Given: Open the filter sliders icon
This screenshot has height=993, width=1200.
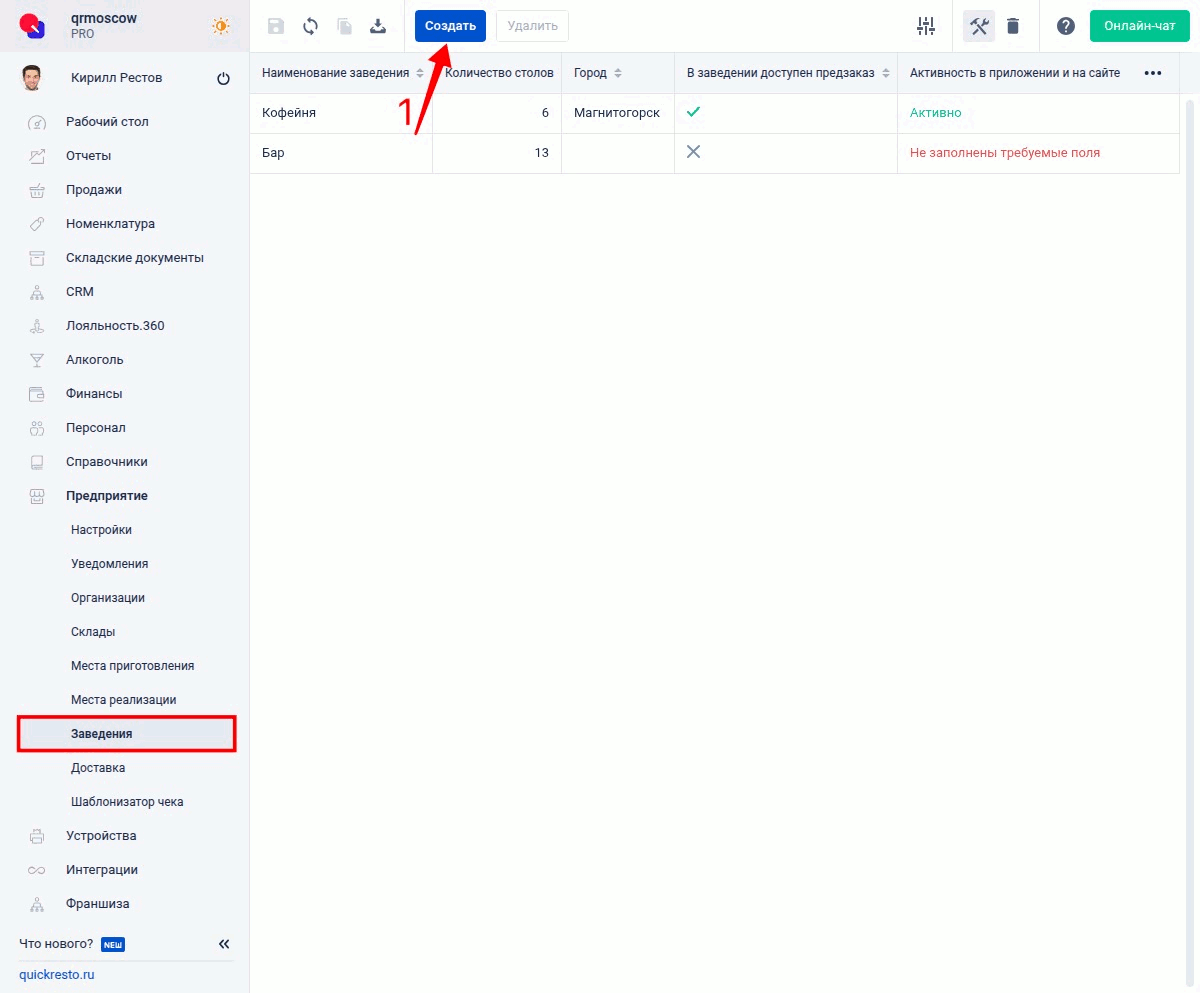Looking at the screenshot, I should point(926,26).
